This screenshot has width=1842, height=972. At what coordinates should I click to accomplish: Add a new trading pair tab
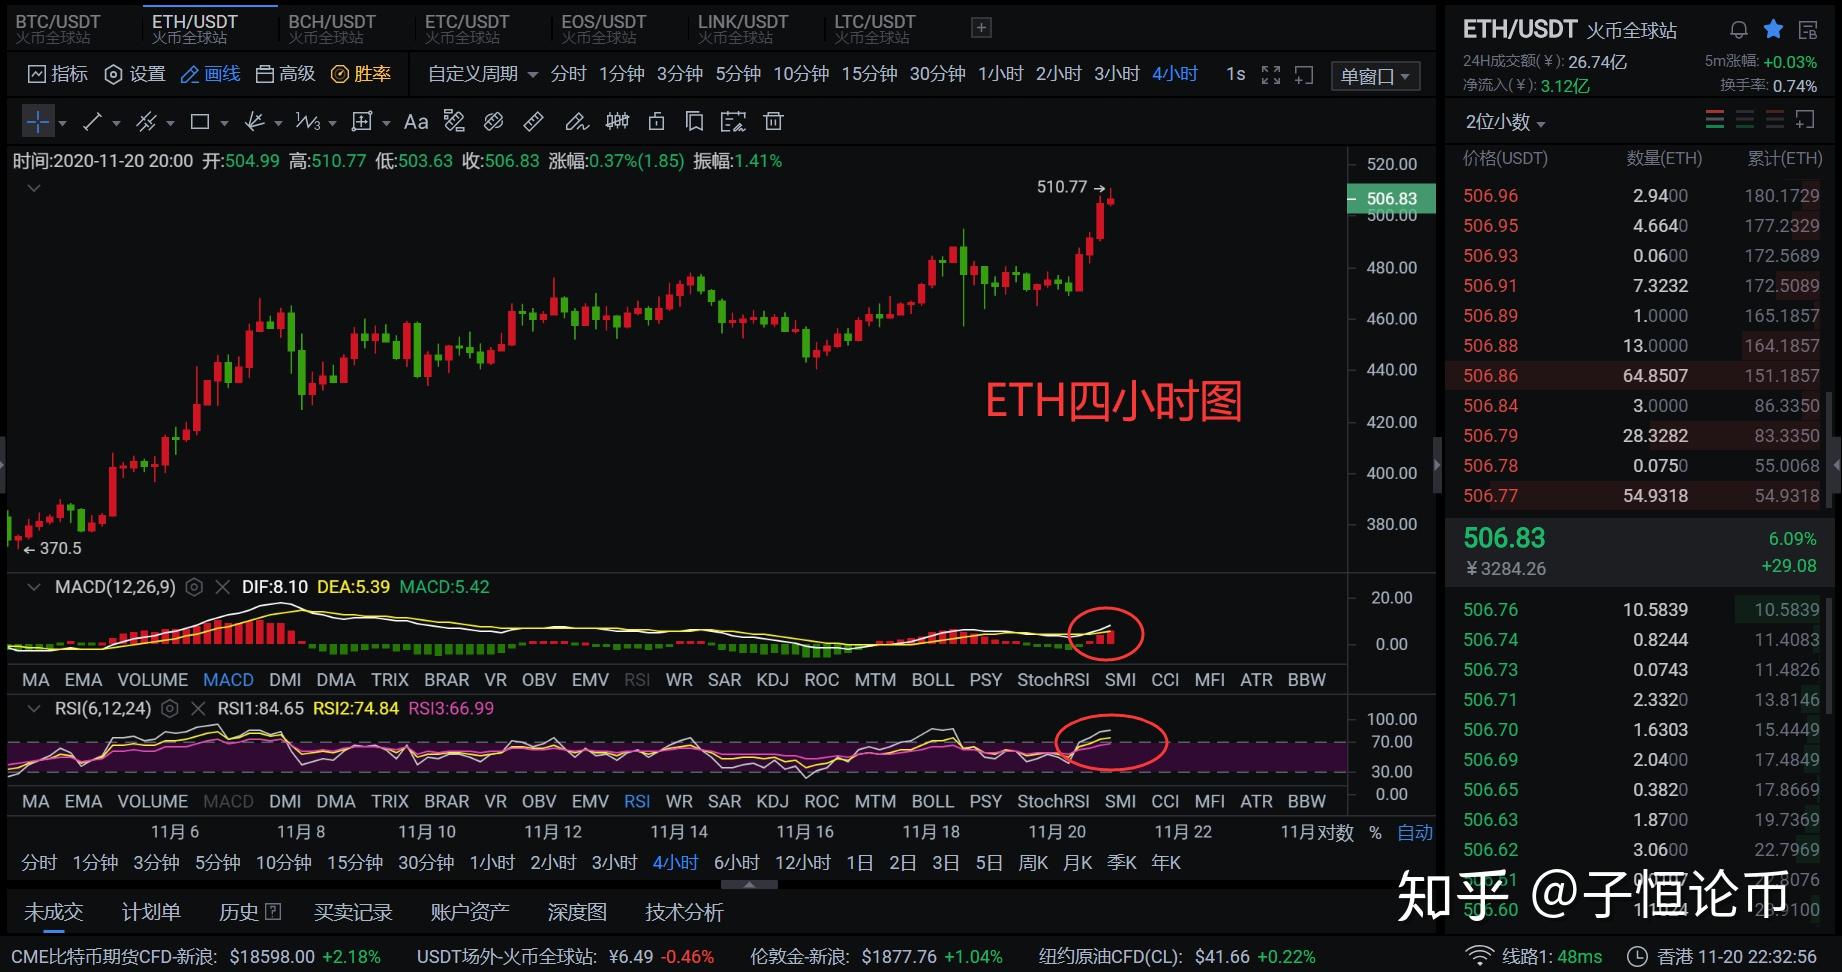point(982,28)
